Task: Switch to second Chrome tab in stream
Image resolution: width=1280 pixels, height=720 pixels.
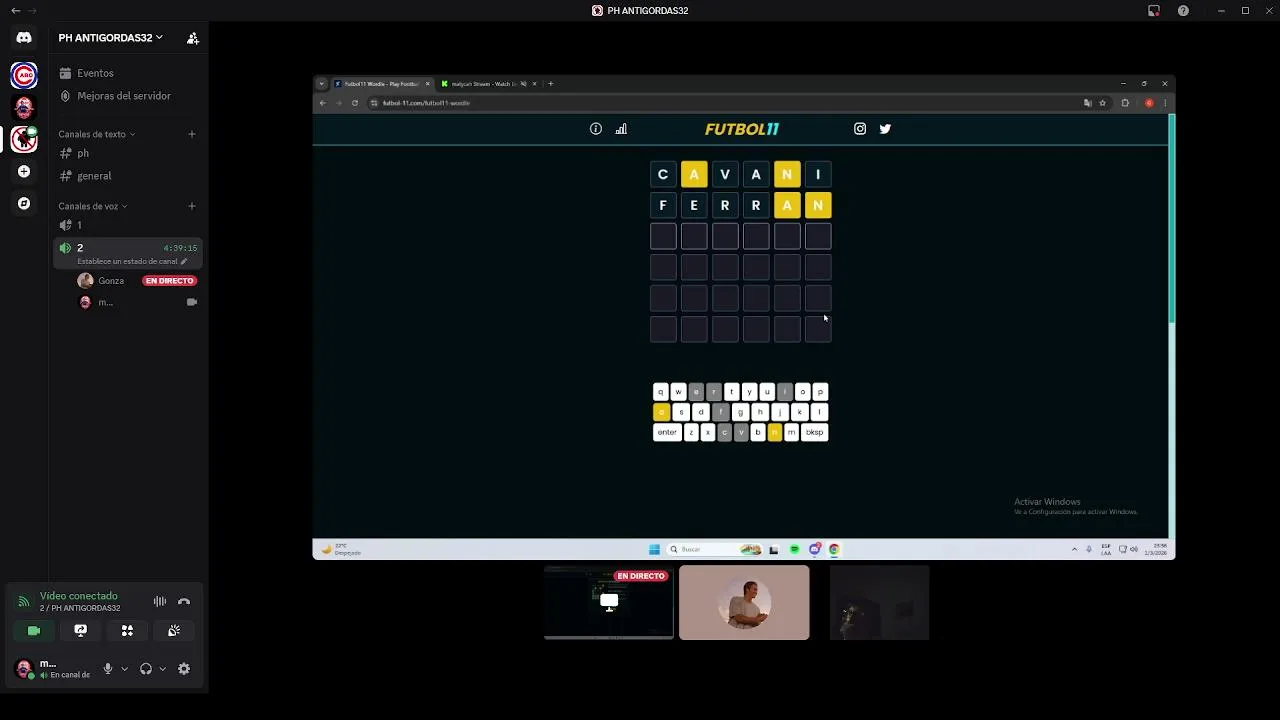Action: (489, 84)
